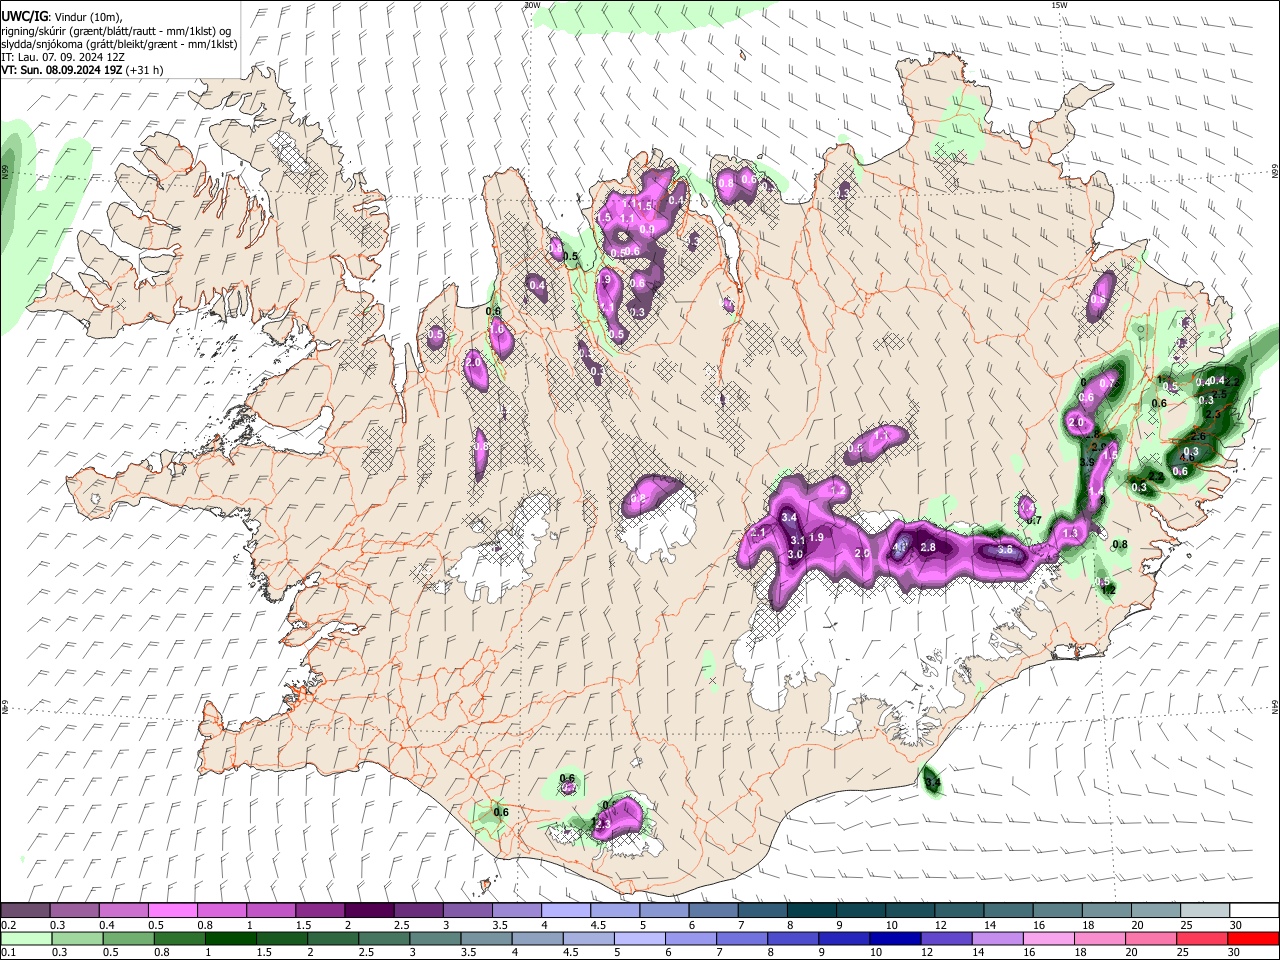This screenshot has width=1280, height=960.
Task: Select the light pink swatch between 16 and 18, lower row
Action: [1048, 938]
